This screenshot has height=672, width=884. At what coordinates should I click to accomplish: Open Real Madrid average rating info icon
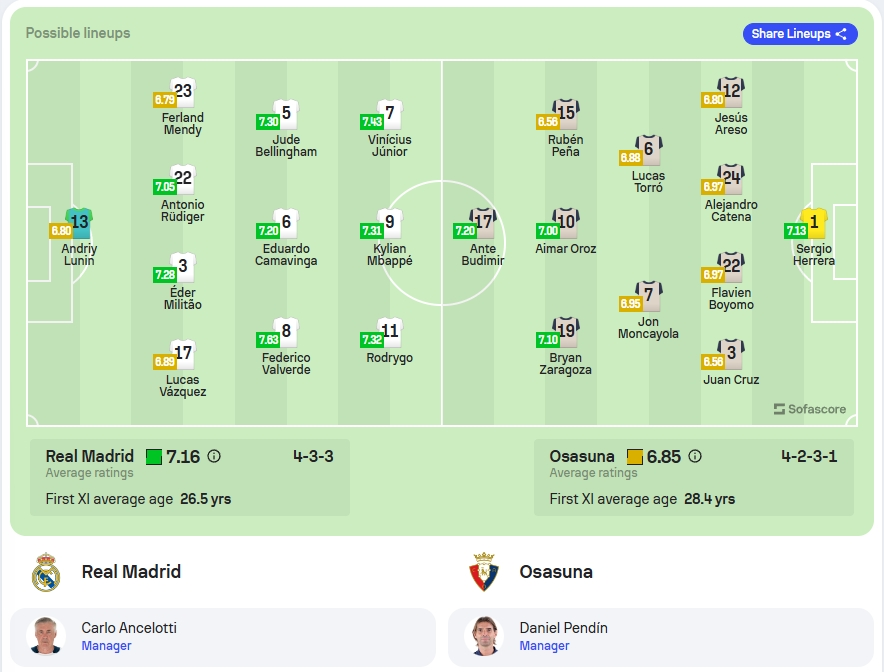click(x=214, y=456)
